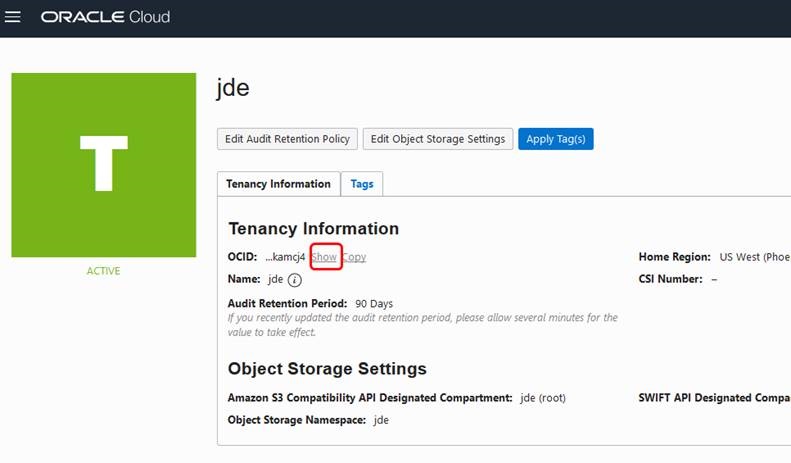Screen dimensions: 791x463
Task: Copy the tenancy OCID
Action: tap(354, 257)
